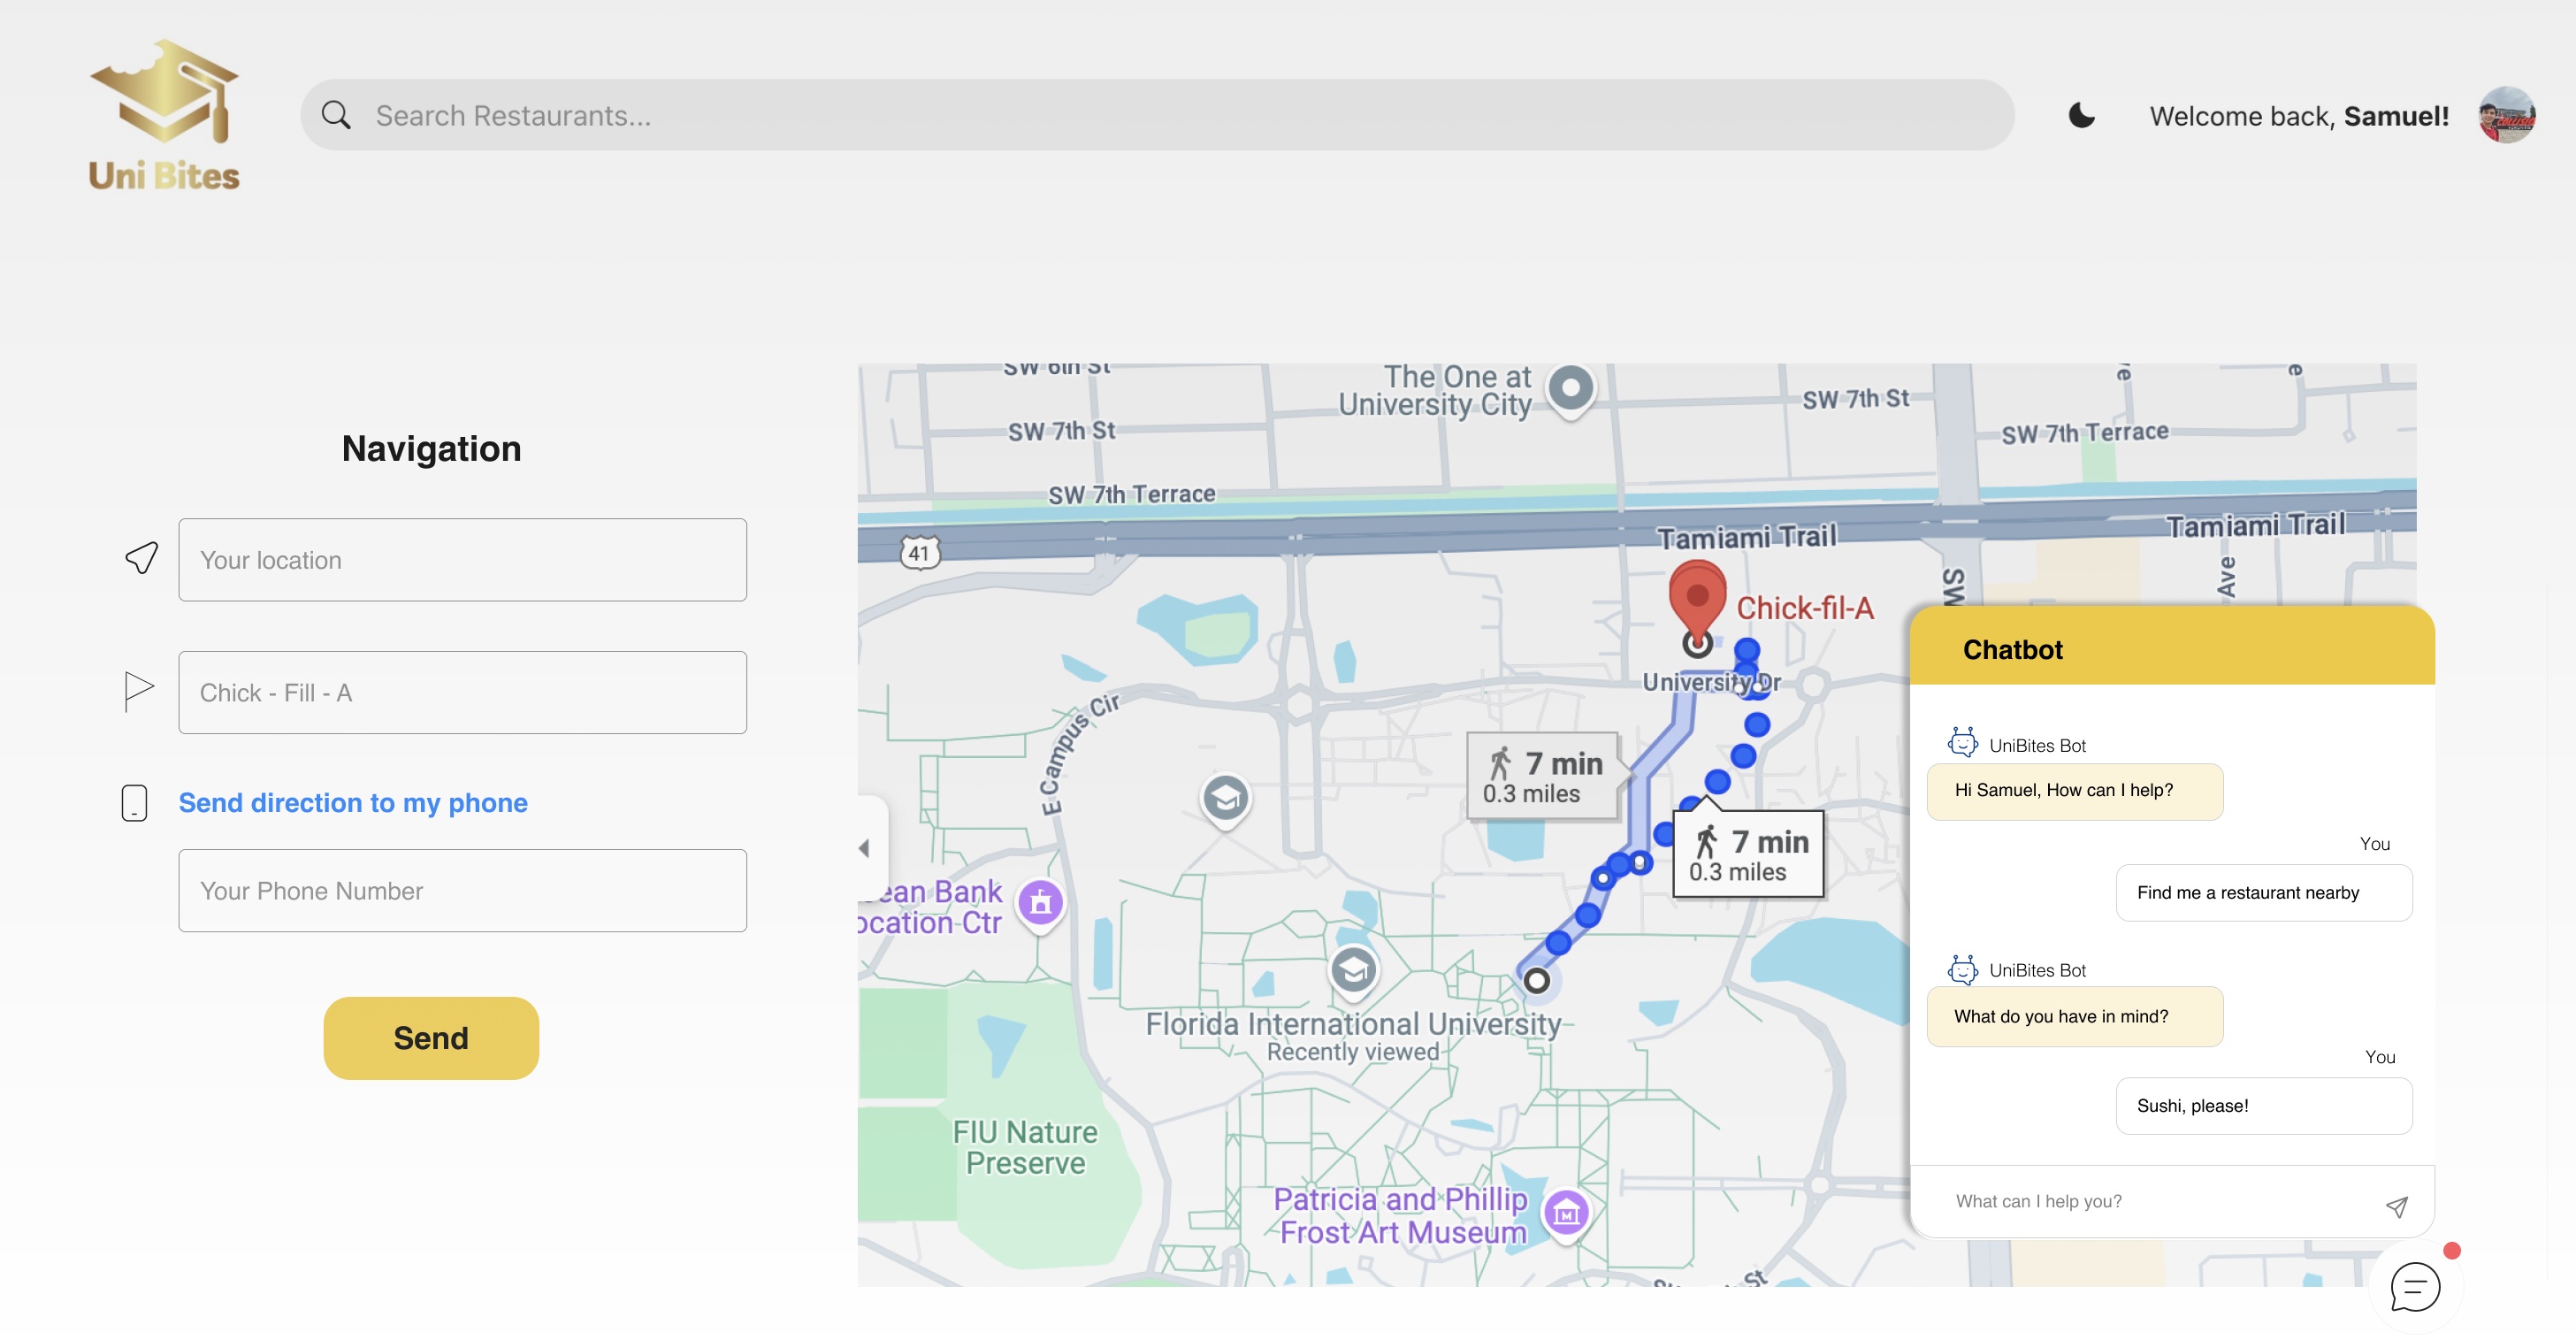Click The One at University City marker
This screenshot has height=1340, width=2576.
click(1570, 388)
